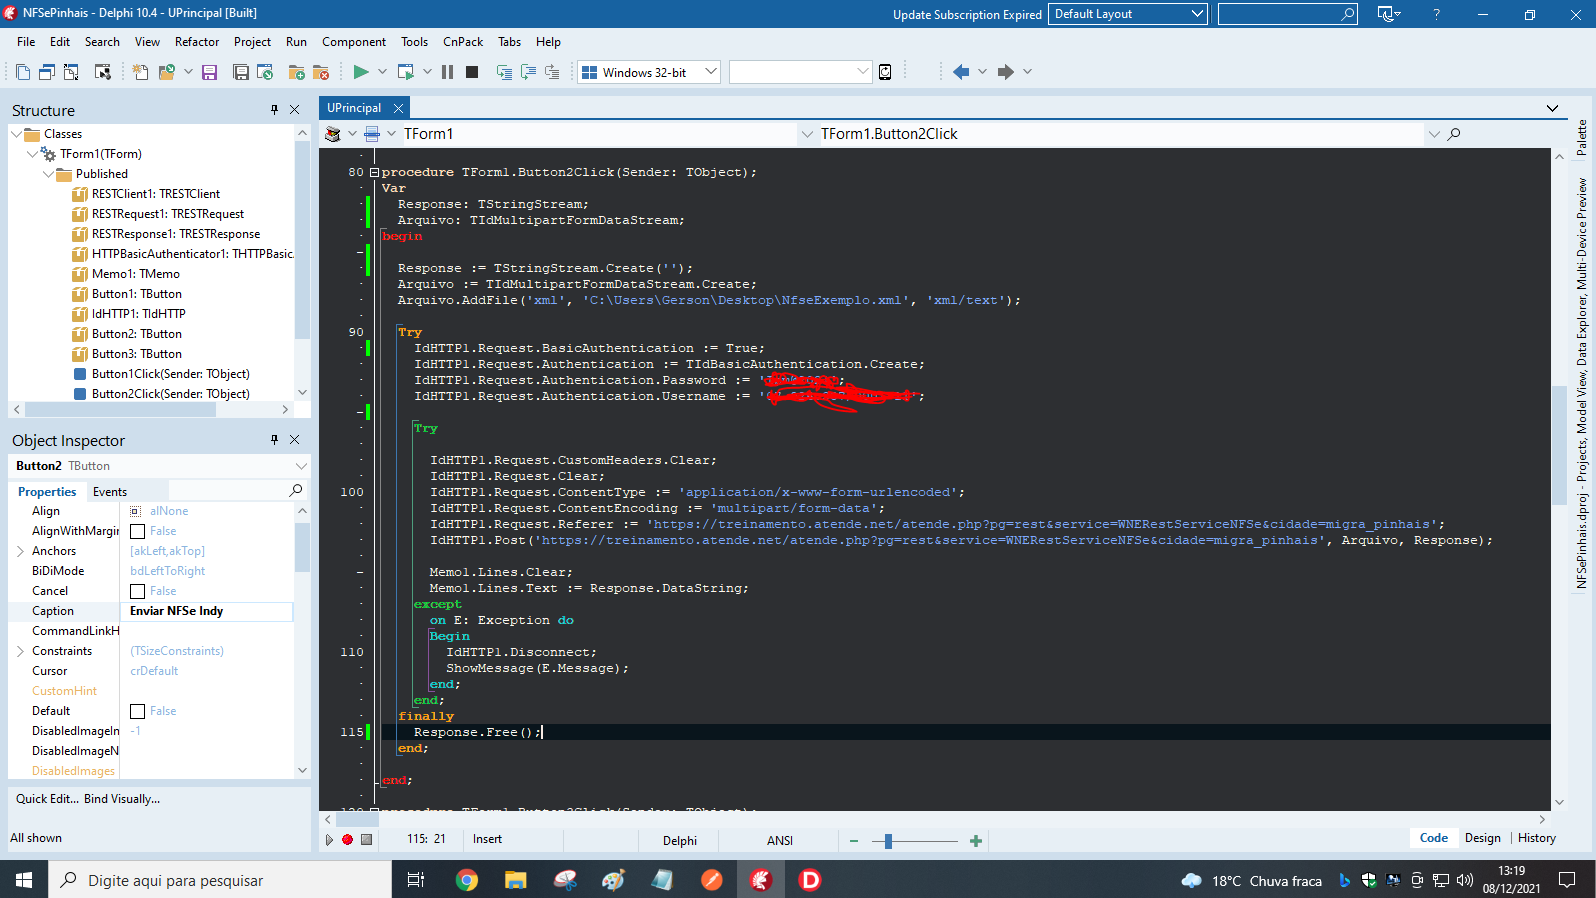The height and width of the screenshot is (898, 1596).
Task: Collapse the Classes tree node
Action: [16, 134]
